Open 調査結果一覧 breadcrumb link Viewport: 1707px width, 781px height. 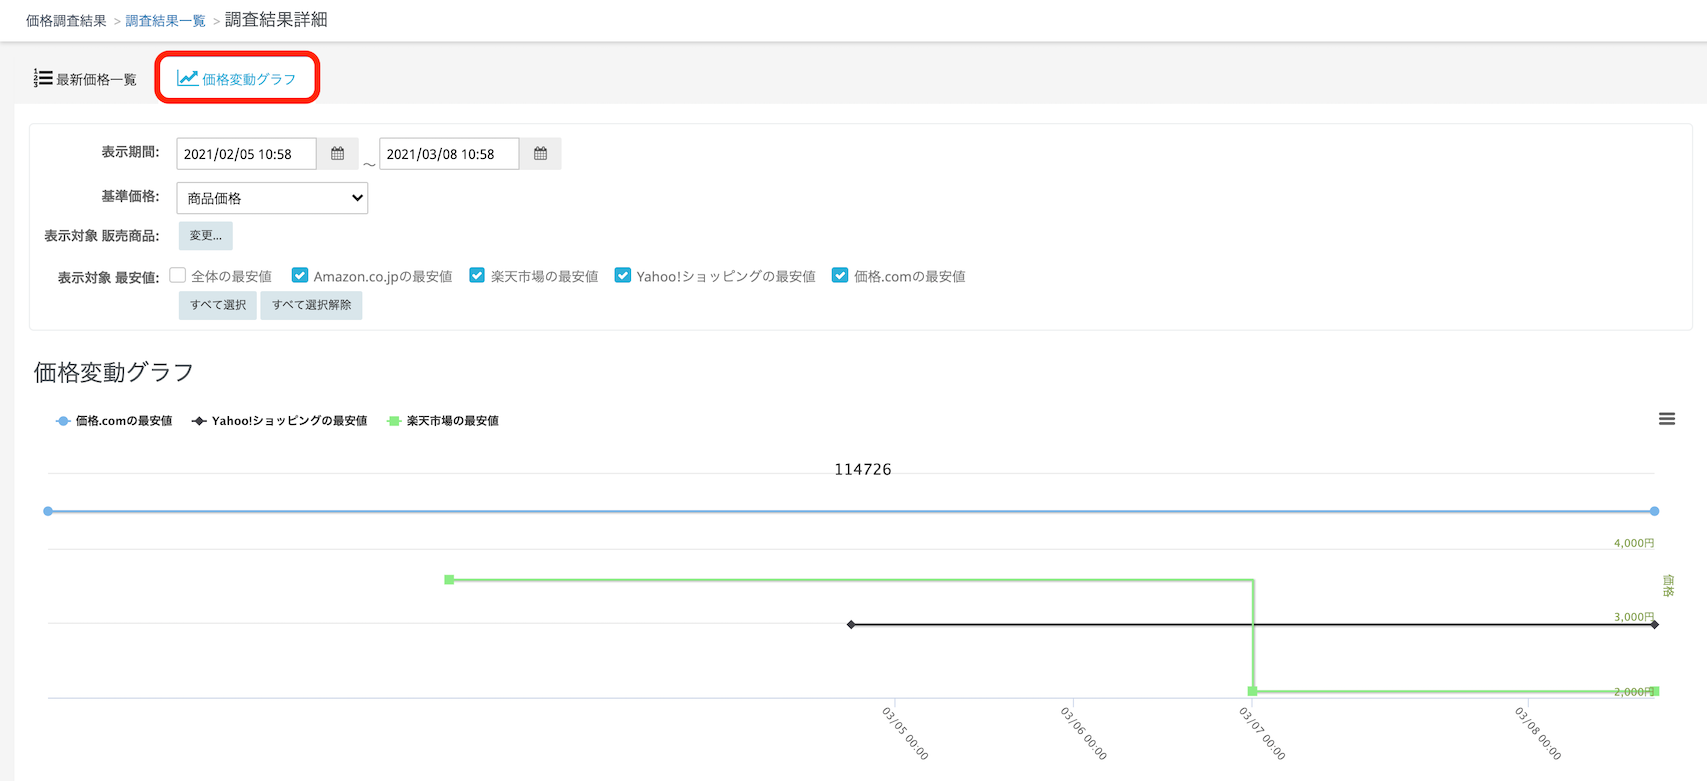(165, 21)
